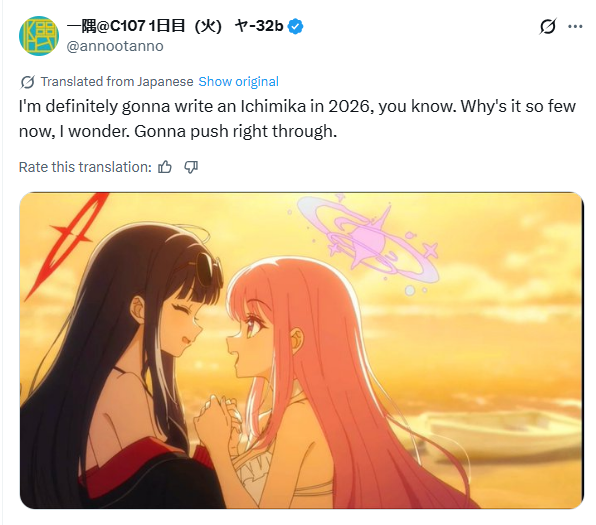Rate the translation with thumbs up
596x525 pixels.
165,167
